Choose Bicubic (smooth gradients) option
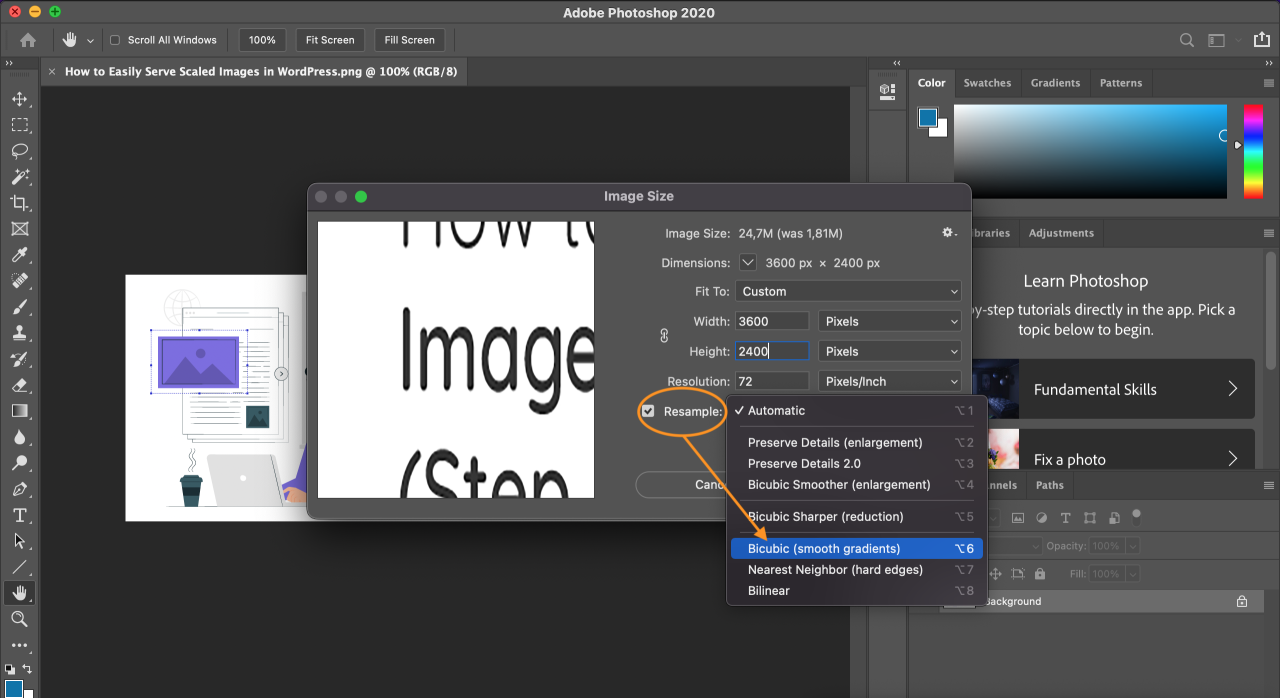This screenshot has width=1280, height=698. tap(824, 548)
